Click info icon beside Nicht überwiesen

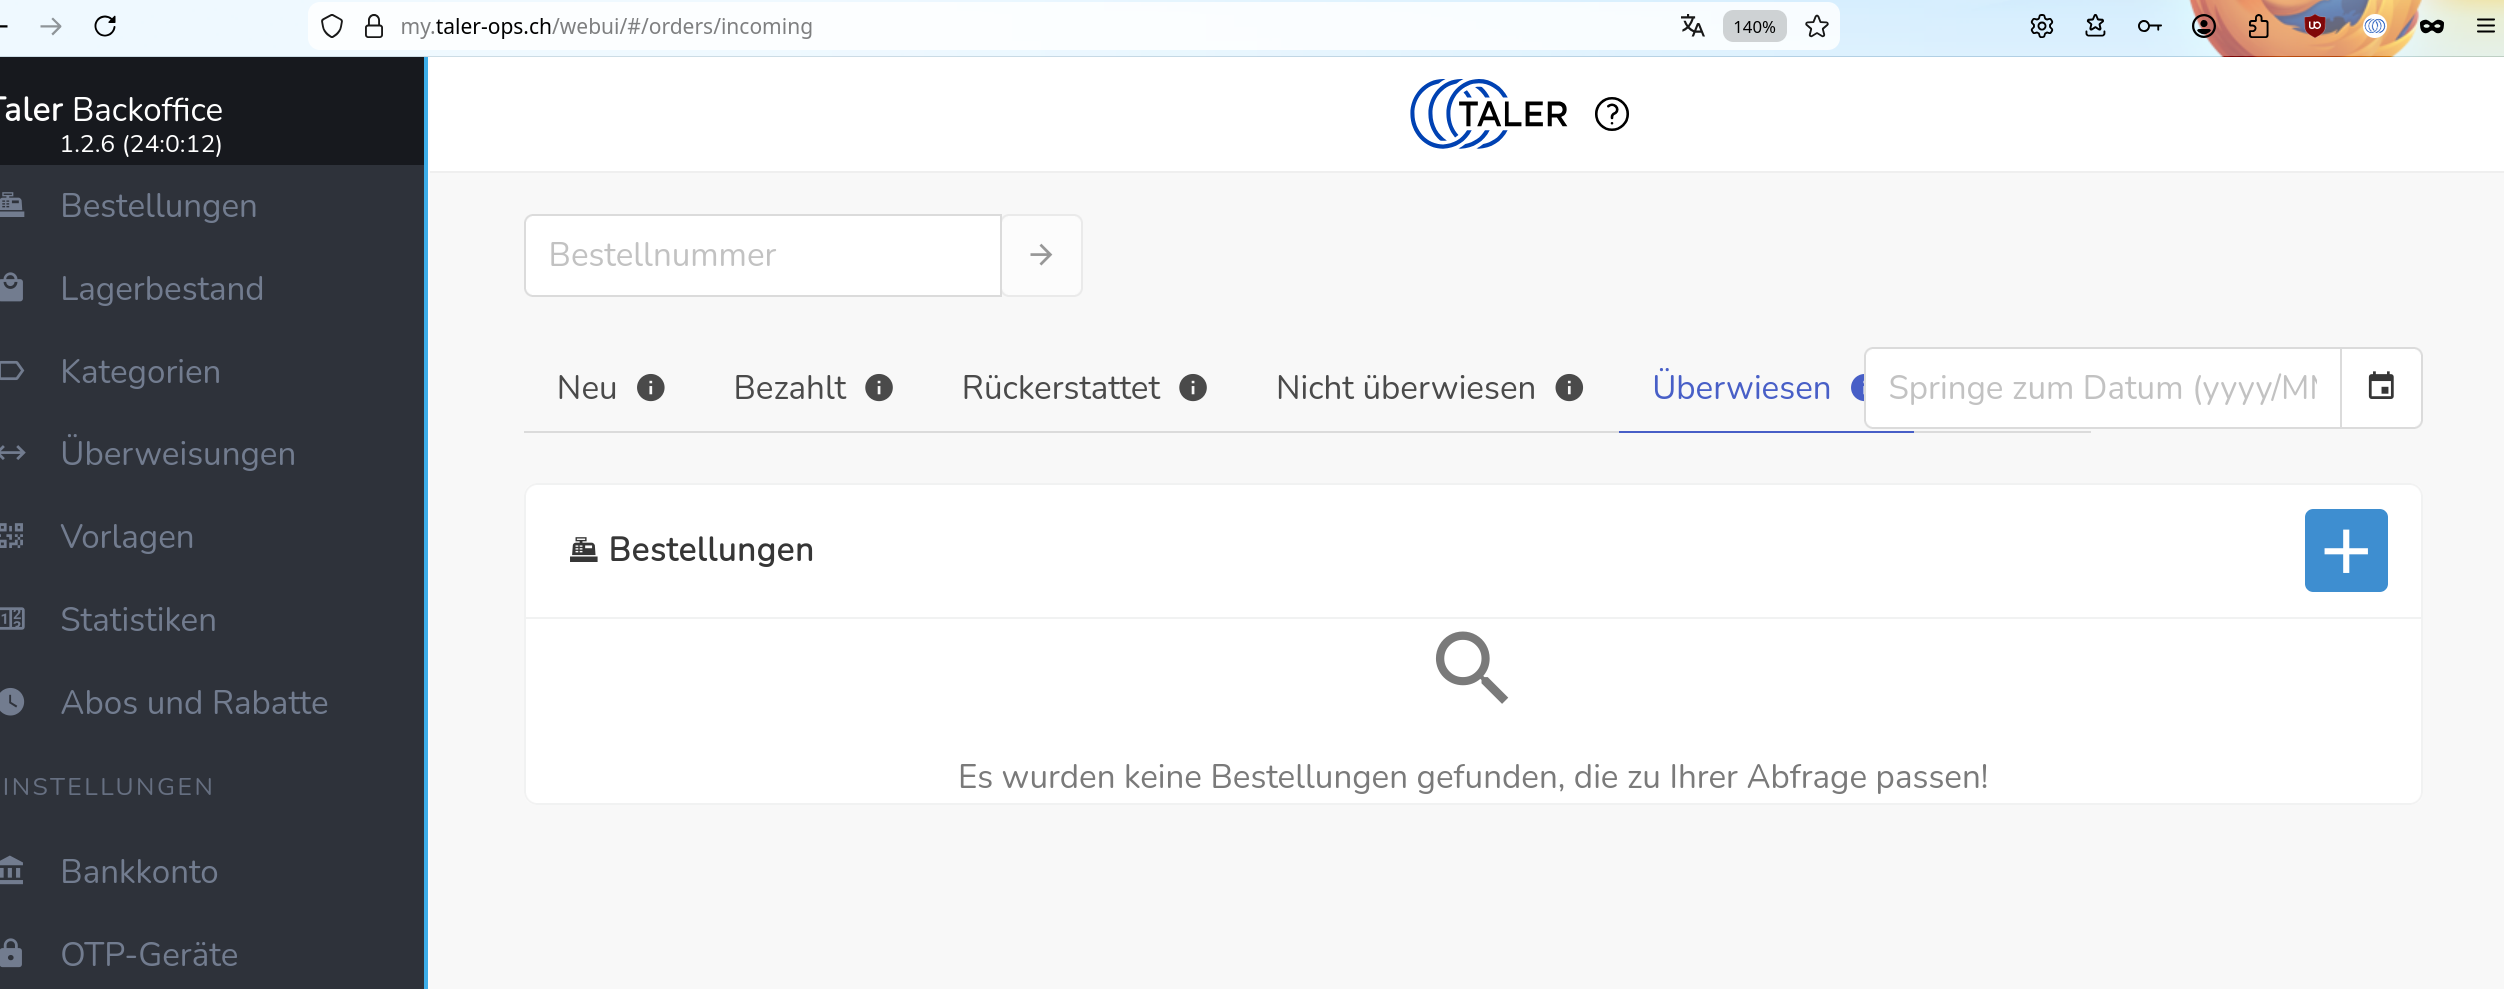point(1569,388)
